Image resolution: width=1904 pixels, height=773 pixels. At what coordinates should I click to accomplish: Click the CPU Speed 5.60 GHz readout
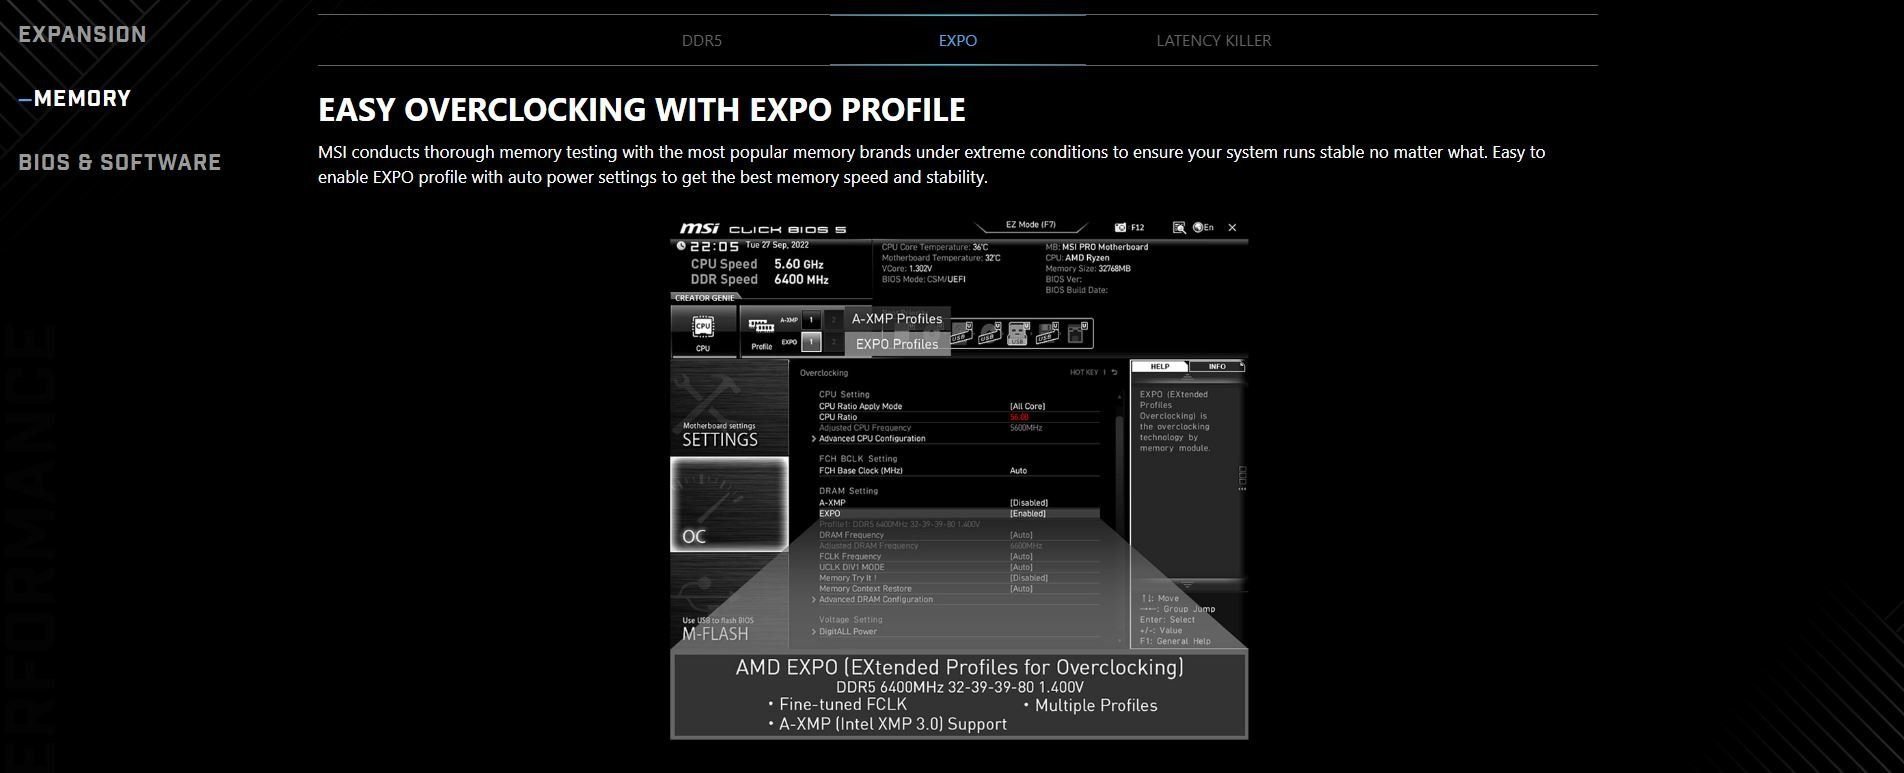point(757,265)
